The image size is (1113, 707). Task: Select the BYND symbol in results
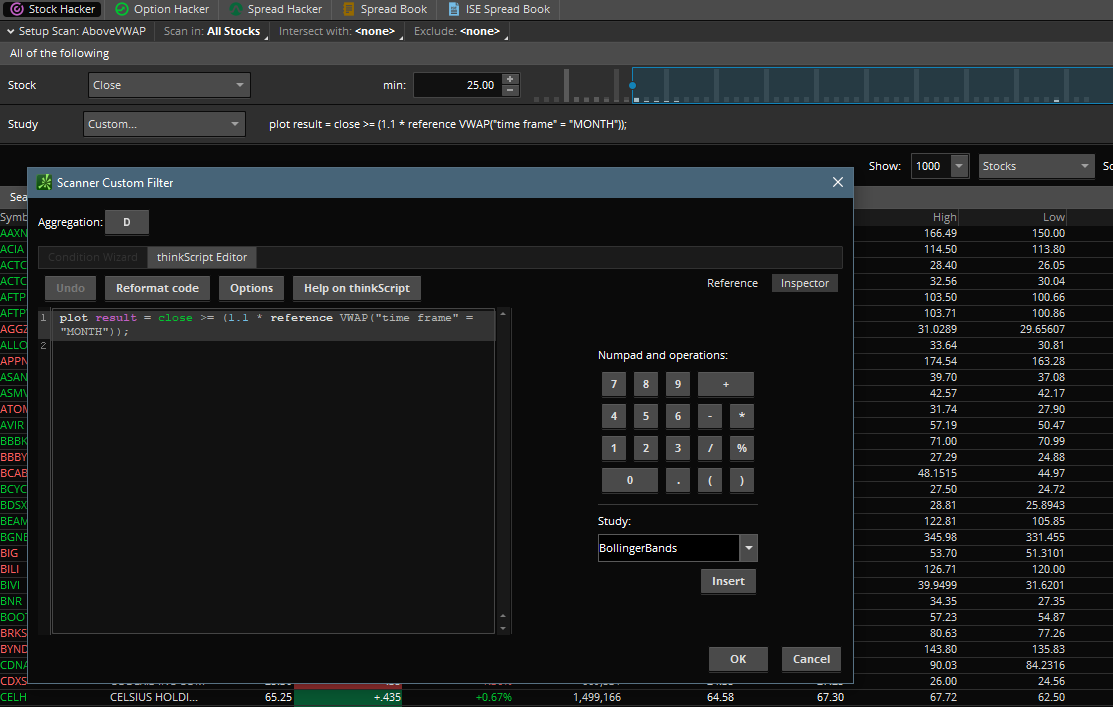coord(13,649)
